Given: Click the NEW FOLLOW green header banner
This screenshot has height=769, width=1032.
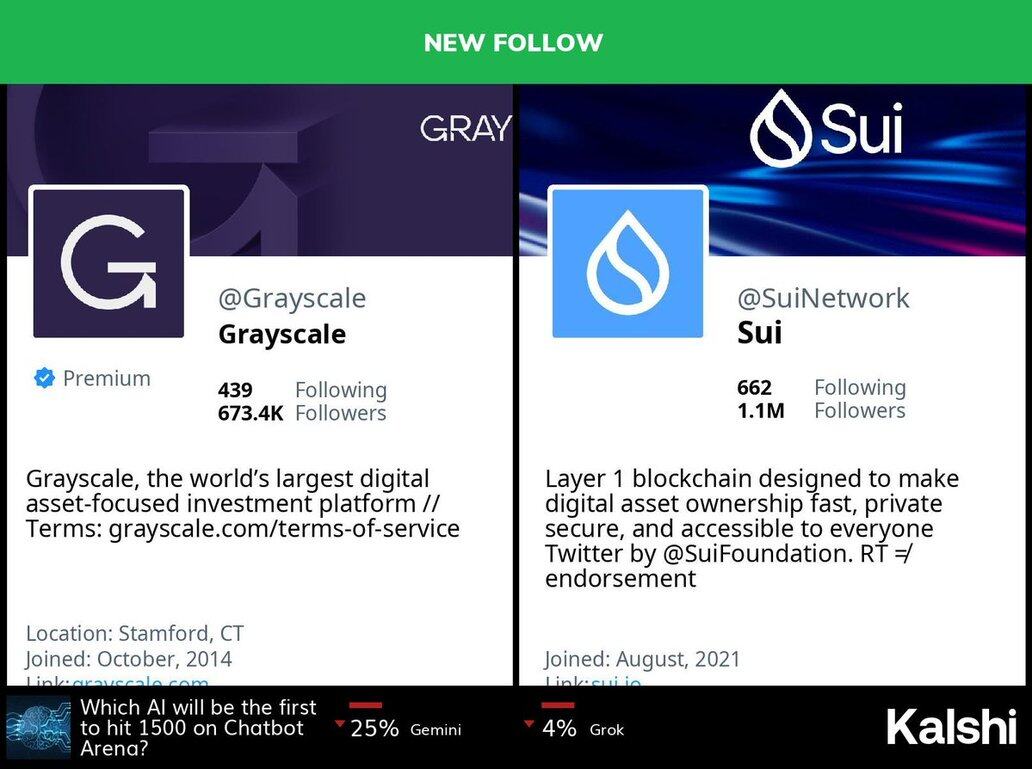Looking at the screenshot, I should pyautogui.click(x=514, y=43).
